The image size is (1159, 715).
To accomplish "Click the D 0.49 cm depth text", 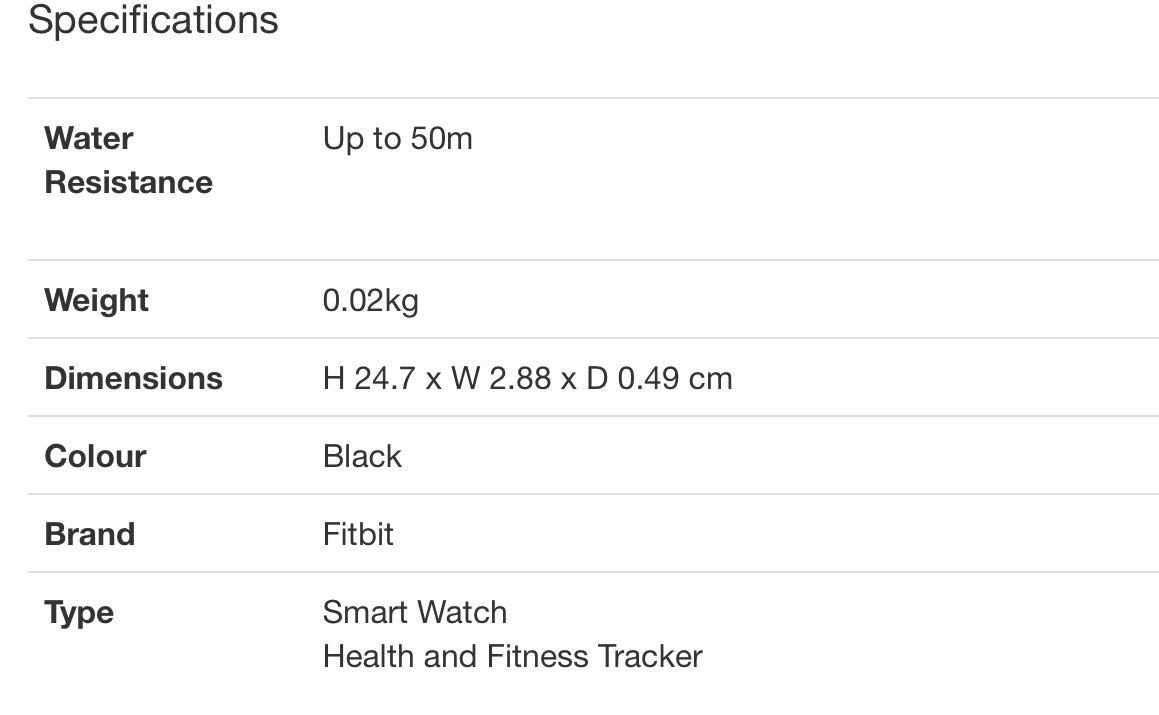I will point(659,379).
